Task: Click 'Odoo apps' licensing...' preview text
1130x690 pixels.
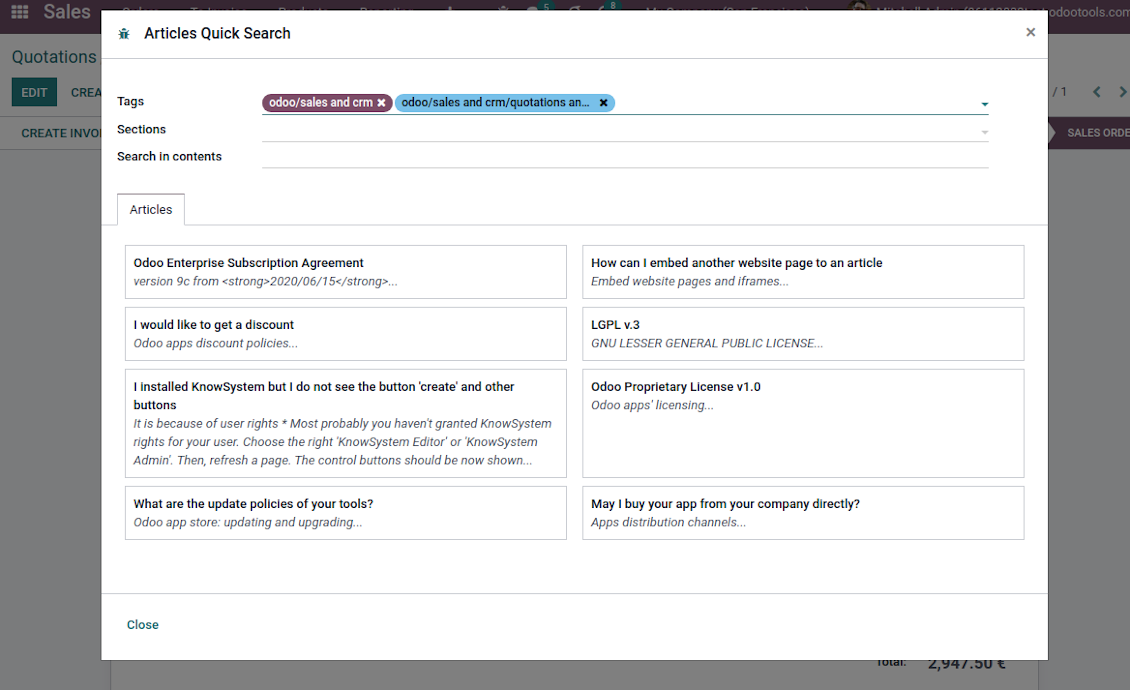Action: 652,405
